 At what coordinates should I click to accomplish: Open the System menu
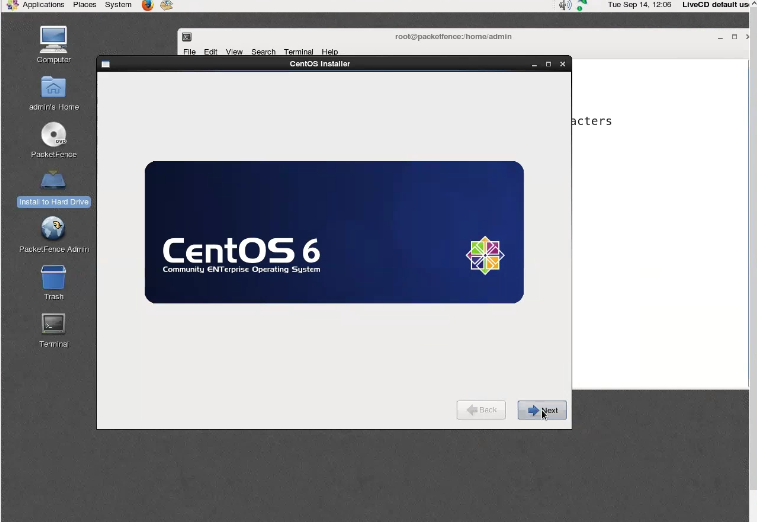click(118, 5)
